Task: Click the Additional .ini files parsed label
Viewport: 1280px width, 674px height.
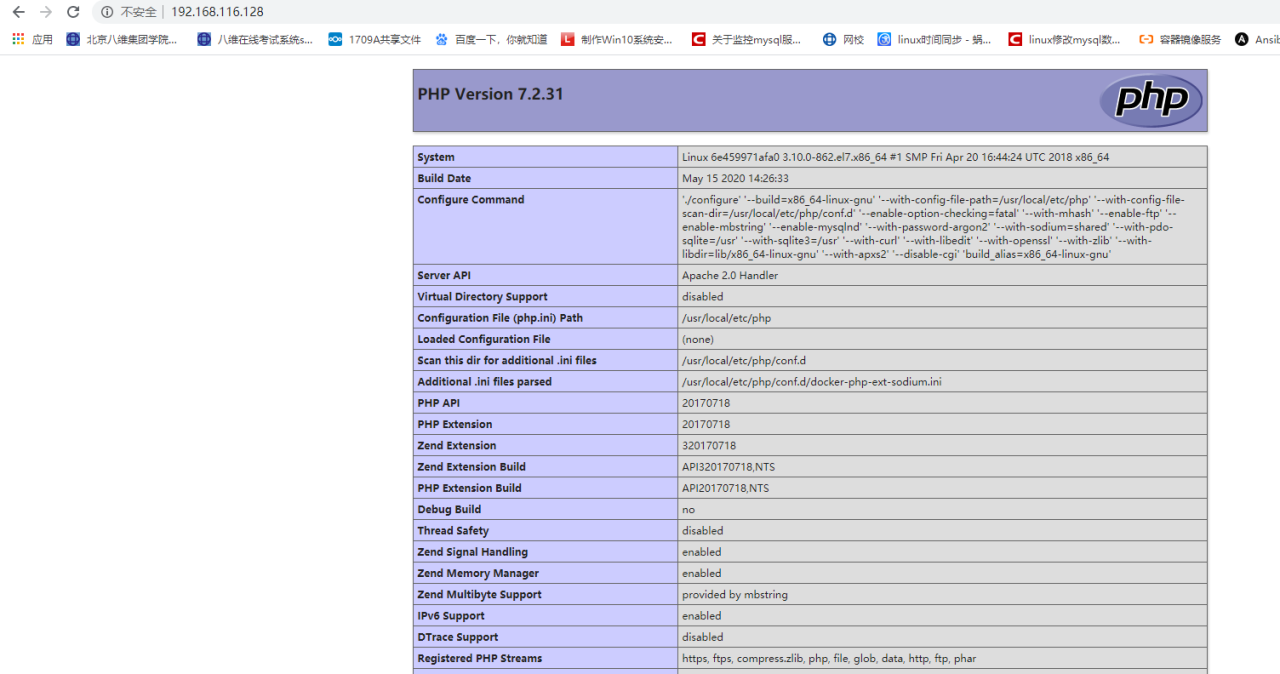Action: (485, 381)
